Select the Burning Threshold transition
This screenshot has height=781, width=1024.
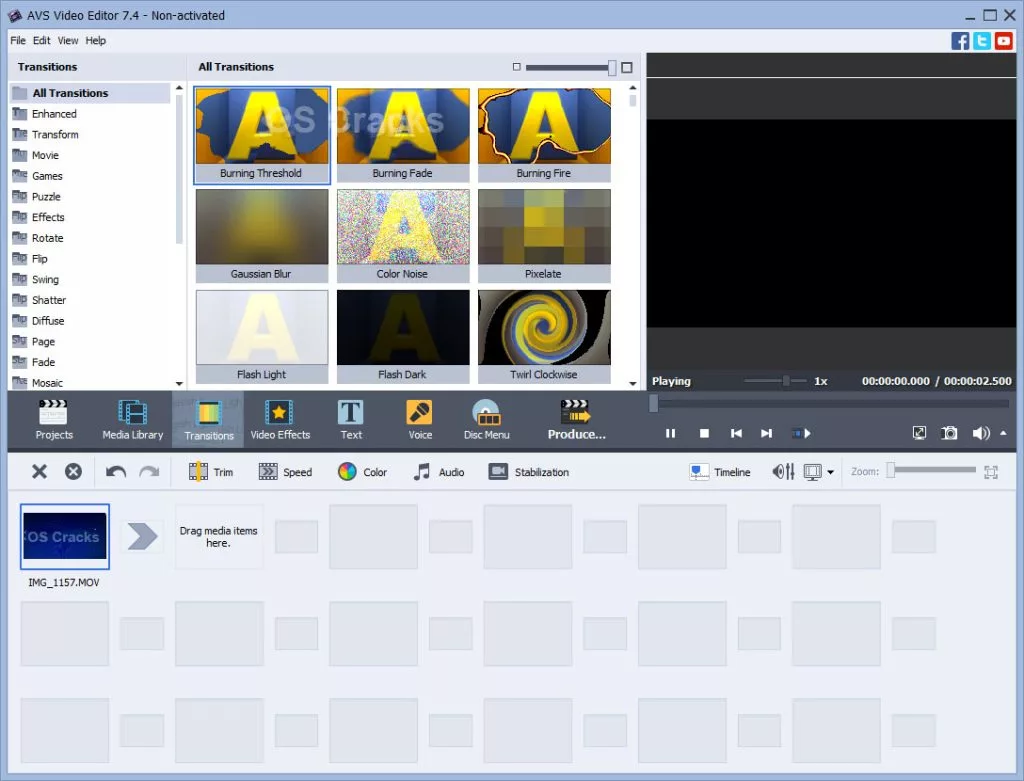point(262,135)
